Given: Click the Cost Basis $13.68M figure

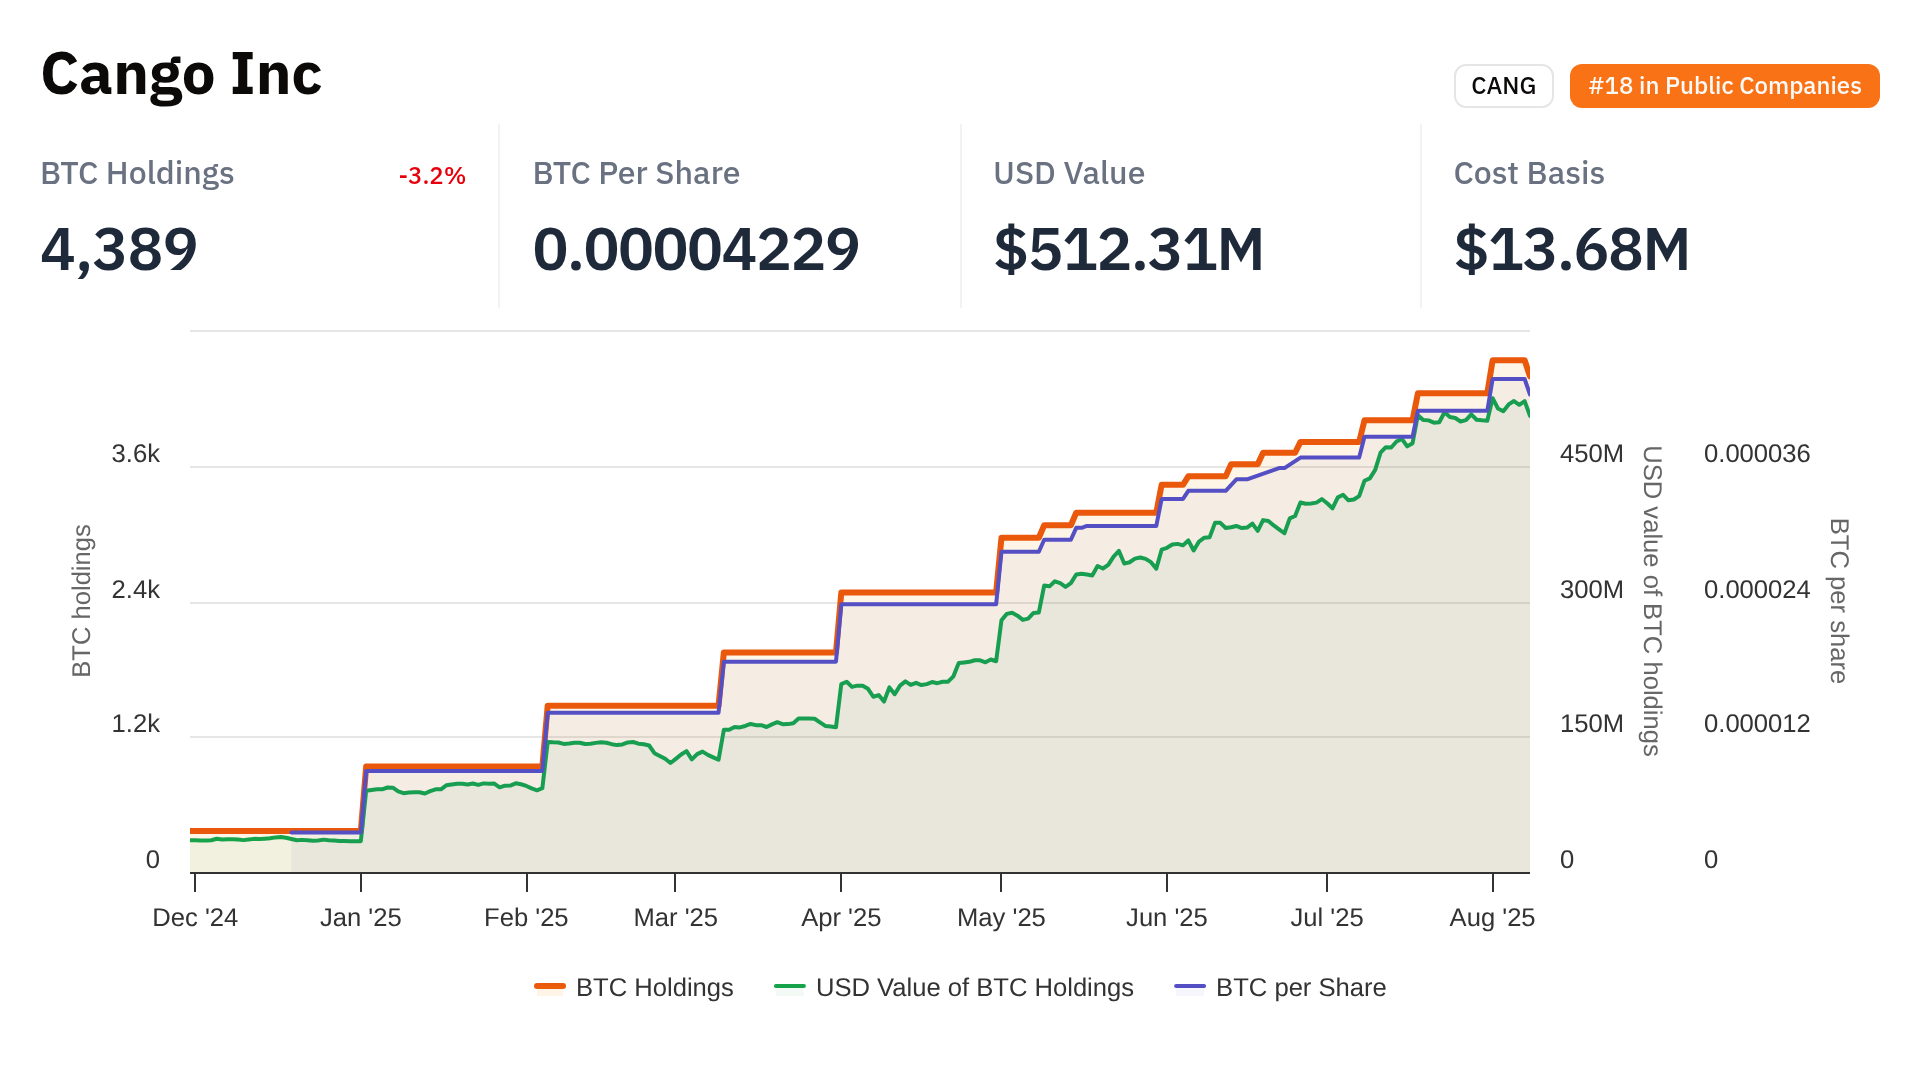Looking at the screenshot, I should tap(1572, 249).
